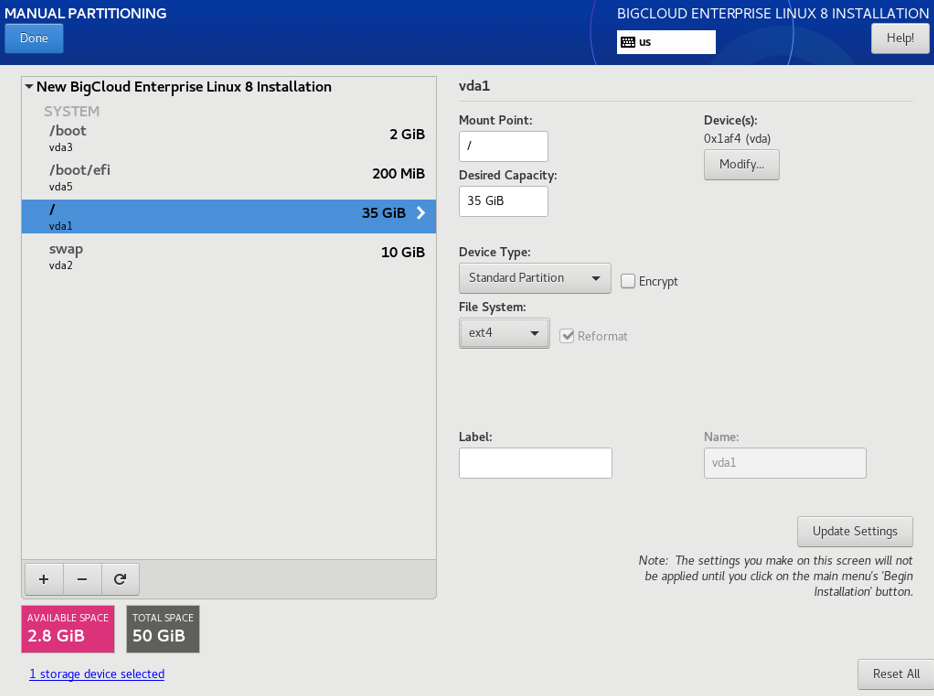Click the '2 GiB' /boot size value
The image size is (934, 696).
(407, 135)
